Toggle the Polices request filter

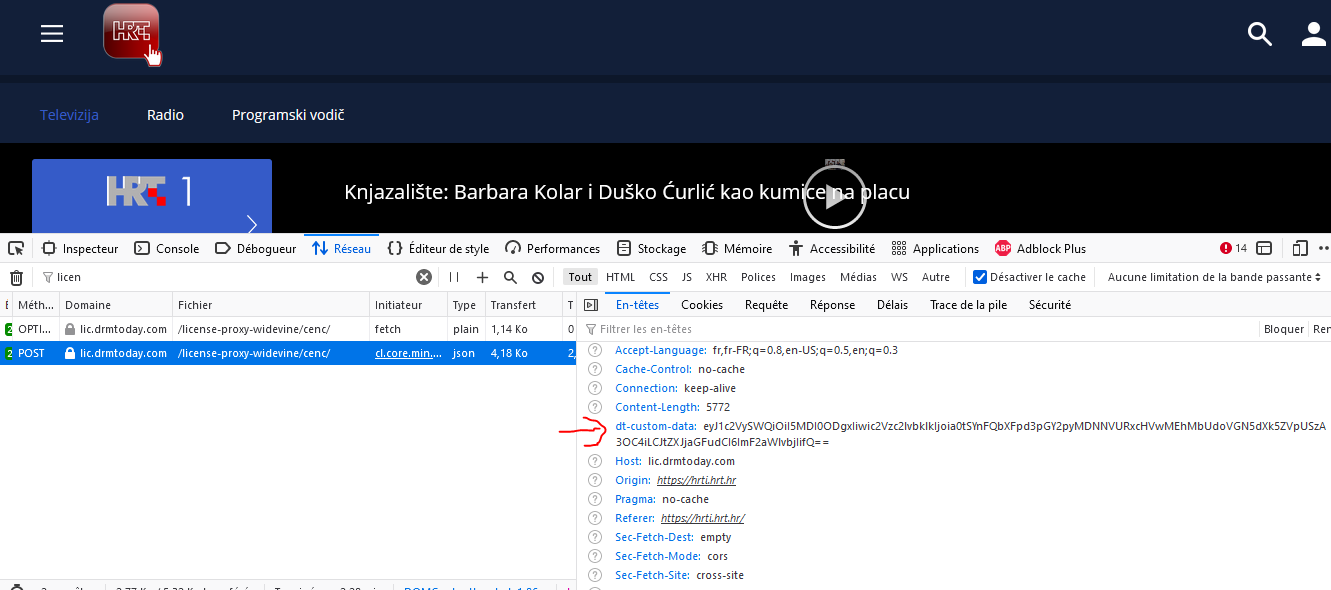click(758, 277)
